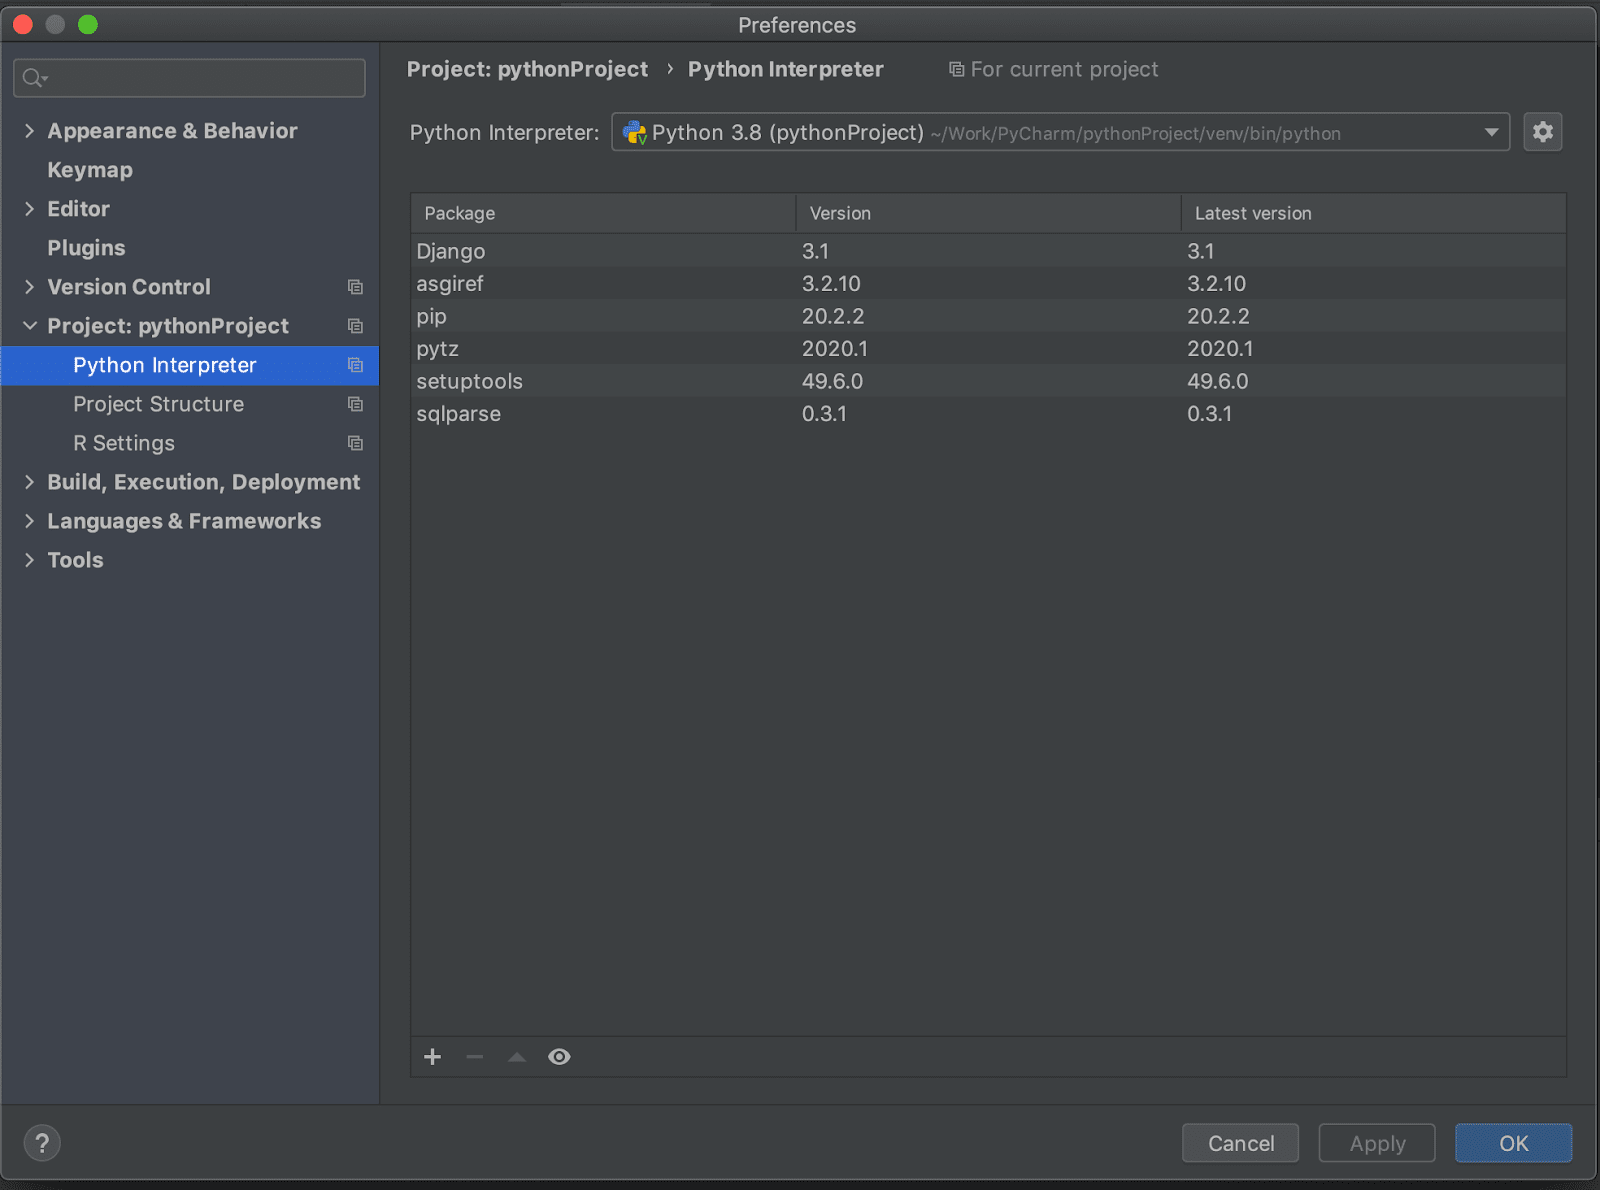Viewport: 1600px width, 1190px height.
Task: Open the Python Interpreter dropdown
Action: click(1060, 132)
